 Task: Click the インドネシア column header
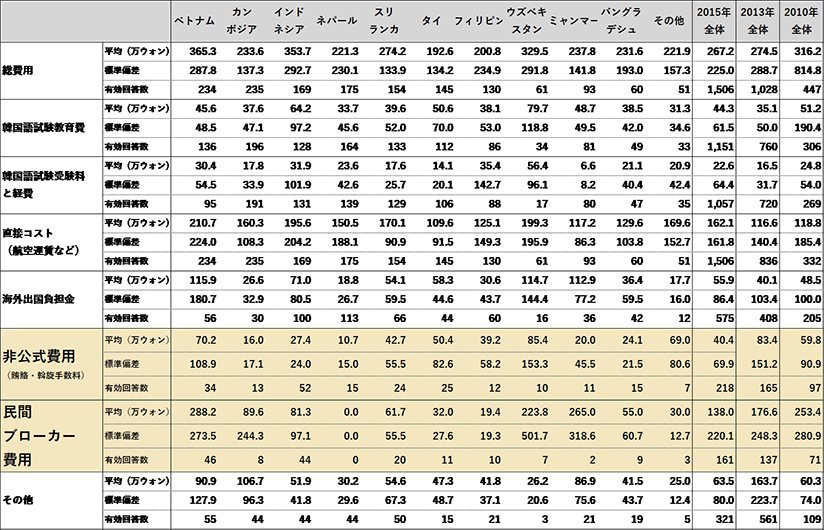[289, 21]
